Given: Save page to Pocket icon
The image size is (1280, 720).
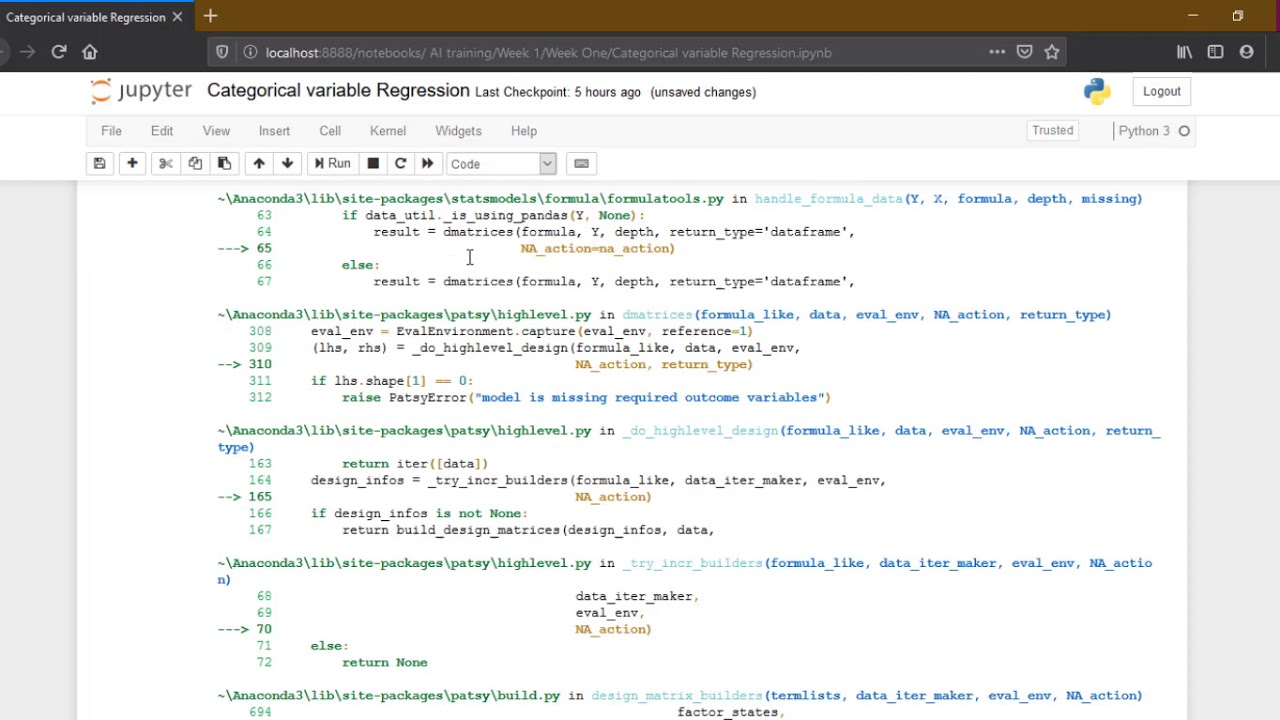Looking at the screenshot, I should pos(1025,52).
